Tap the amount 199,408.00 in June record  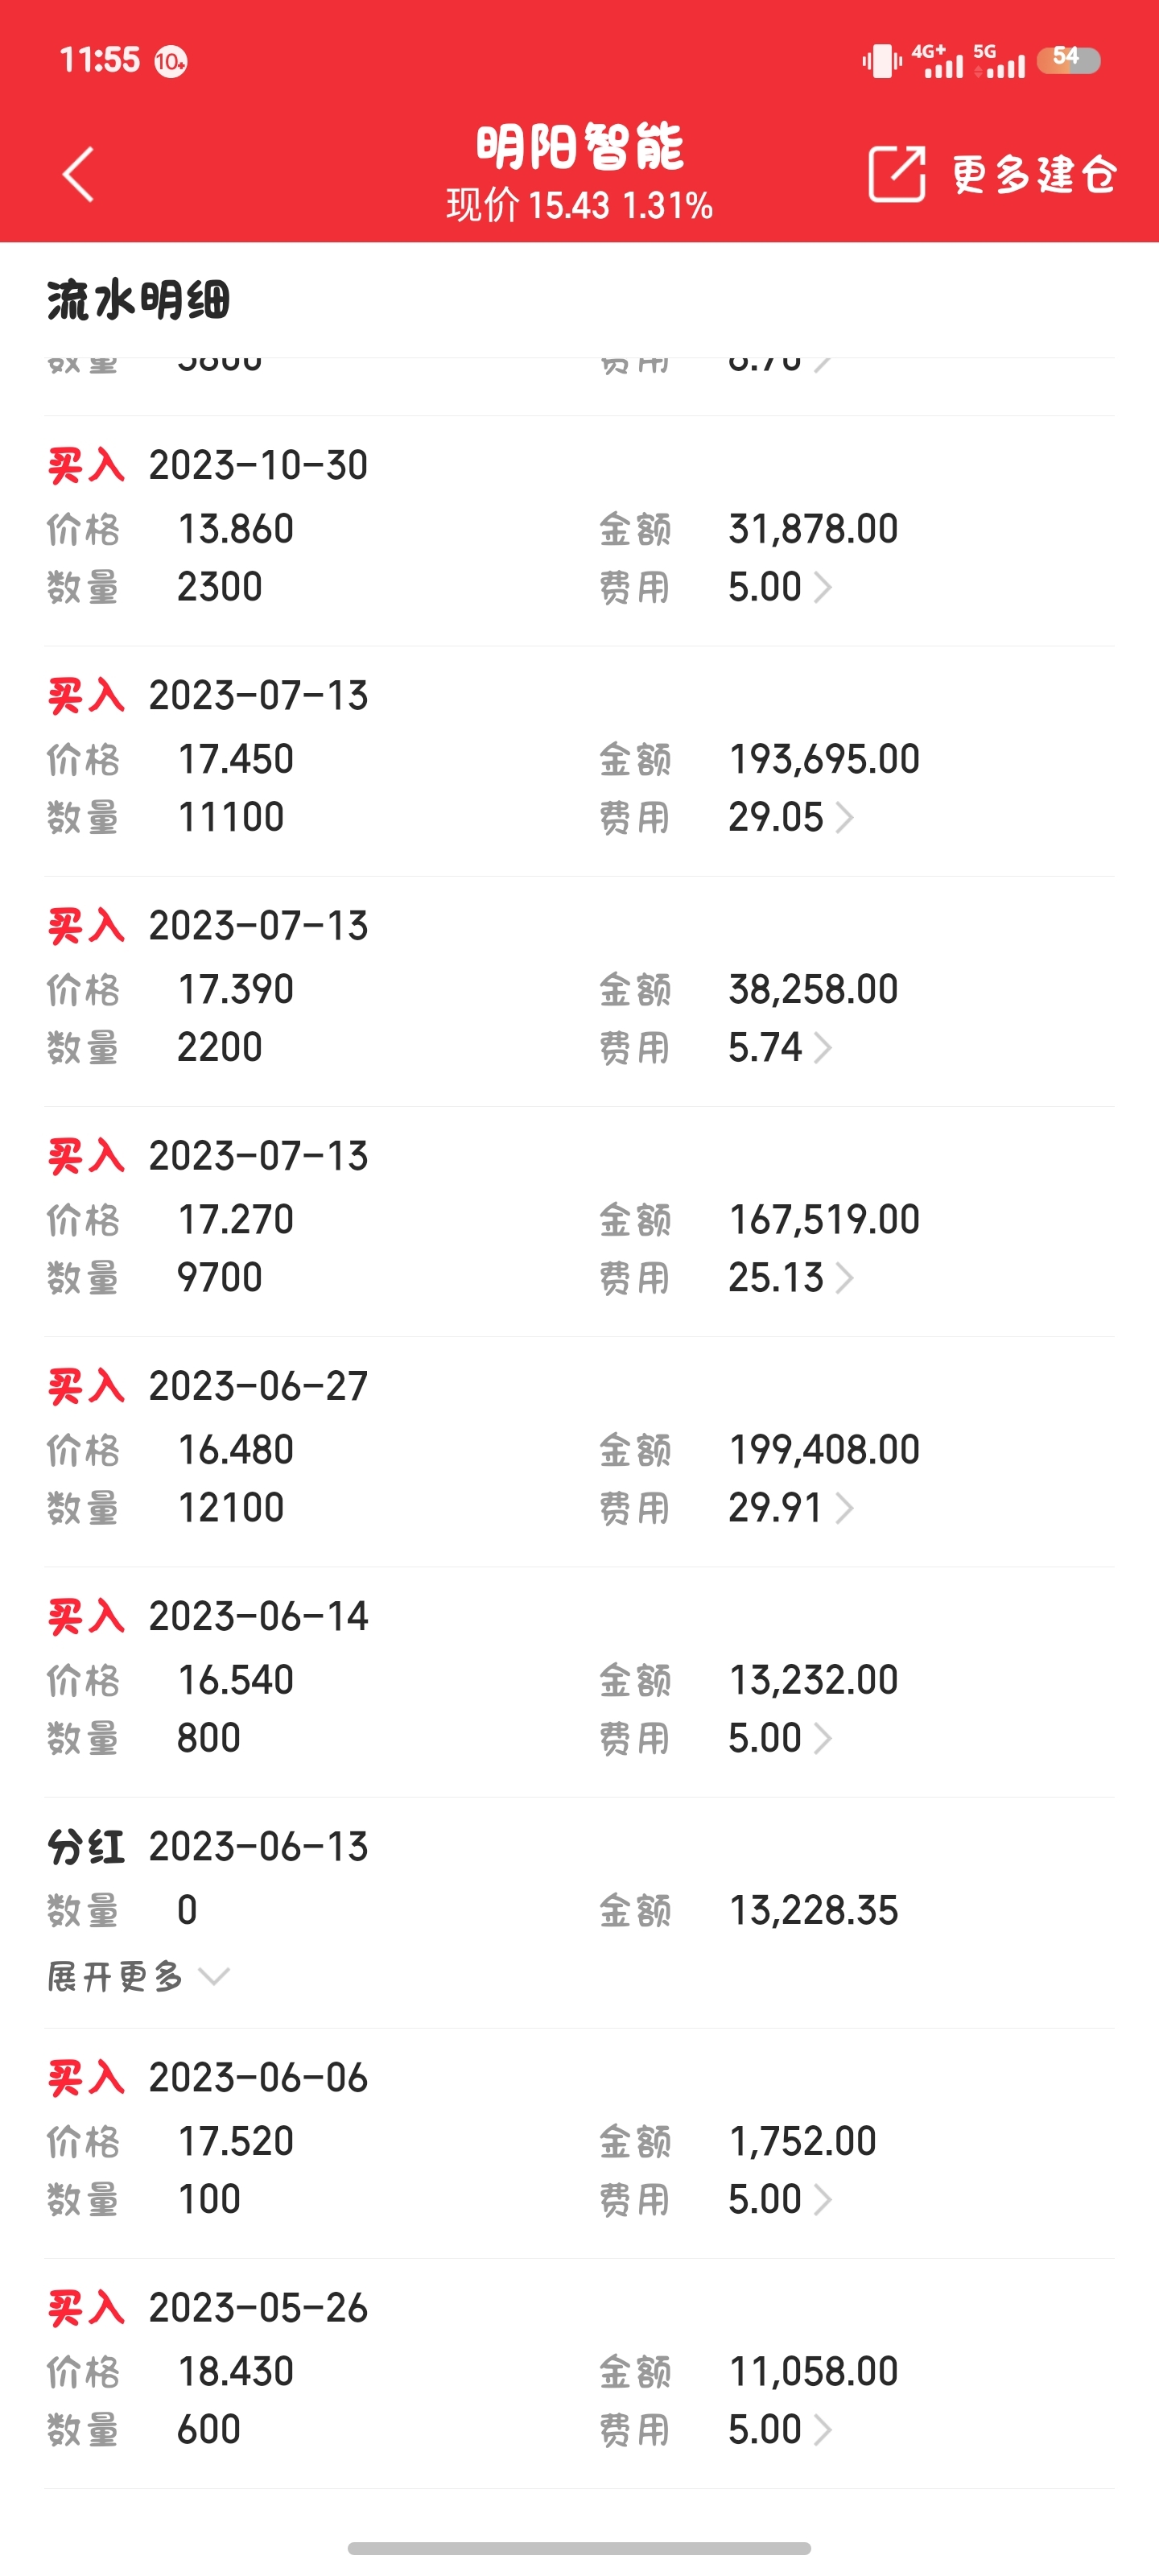(x=823, y=1450)
